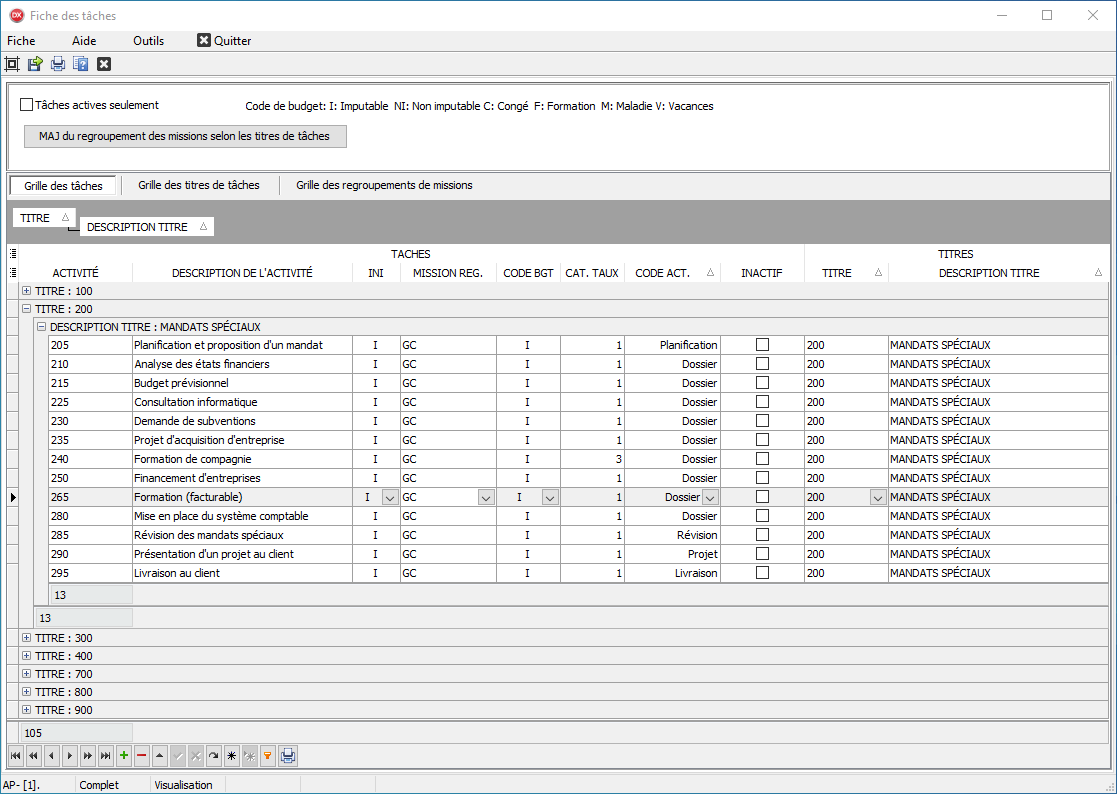This screenshot has height=794, width=1117.
Task: Click the DESCRIPTION TITRE grouping header in group panel
Action: pos(147,227)
